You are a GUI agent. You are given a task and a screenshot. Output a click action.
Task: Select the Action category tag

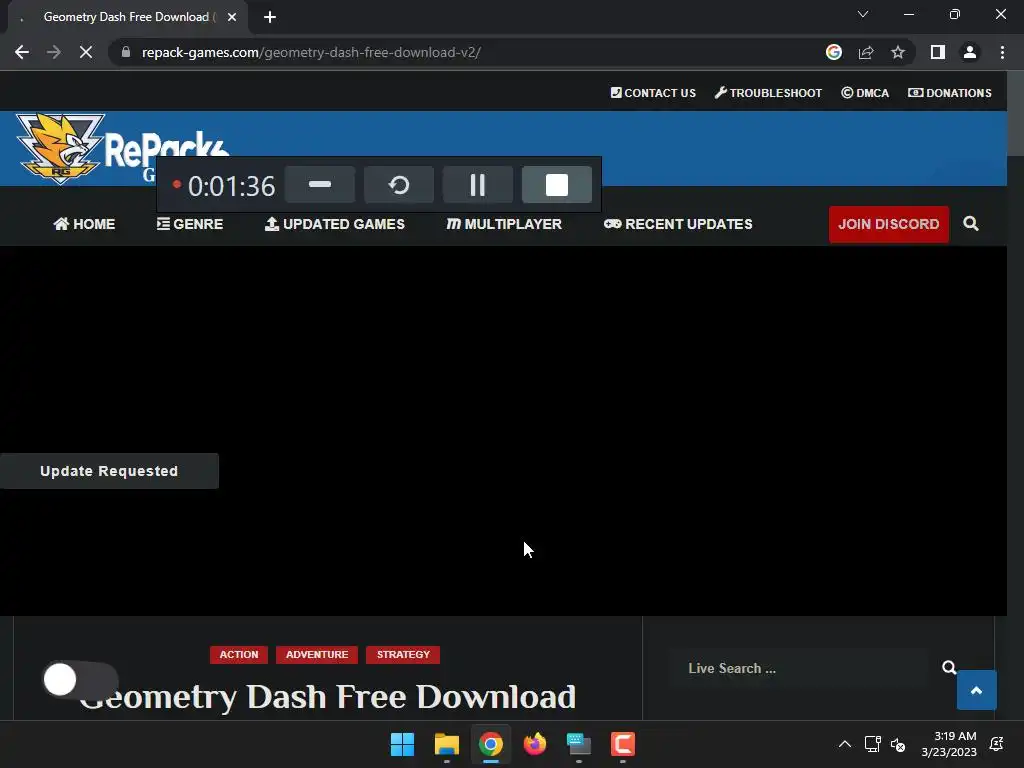pos(239,654)
